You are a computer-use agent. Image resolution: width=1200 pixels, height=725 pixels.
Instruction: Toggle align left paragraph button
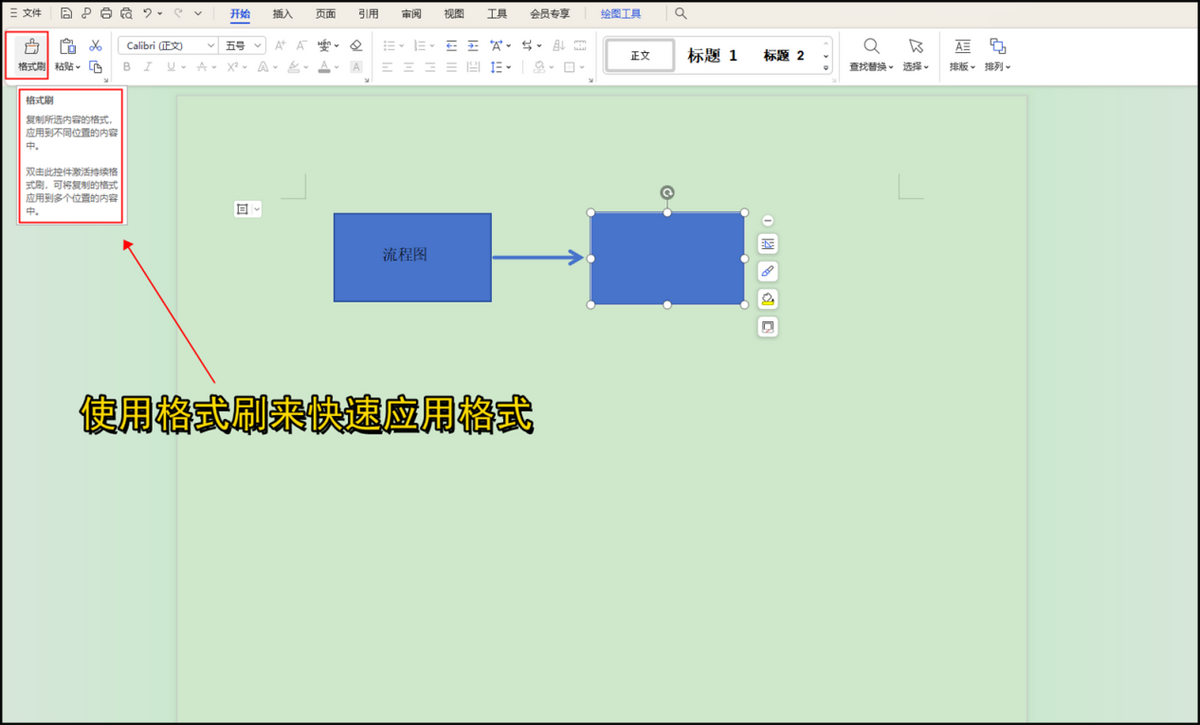(387, 67)
